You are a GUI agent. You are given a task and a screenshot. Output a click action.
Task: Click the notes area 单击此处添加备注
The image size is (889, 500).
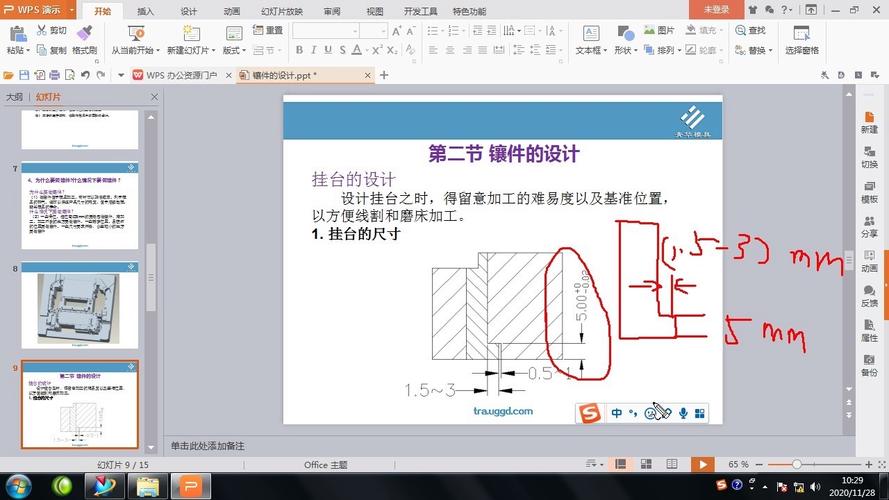(208, 446)
